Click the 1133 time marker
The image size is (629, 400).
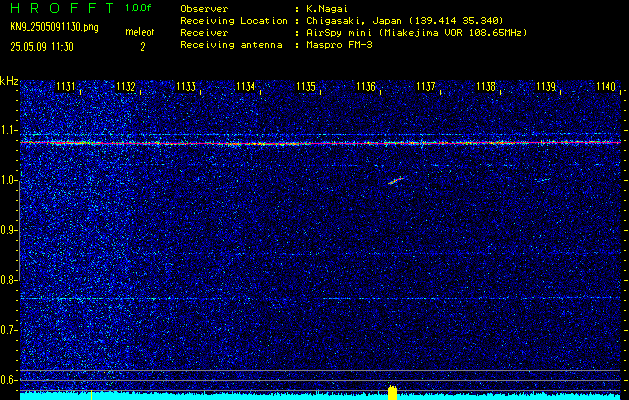tap(186, 86)
